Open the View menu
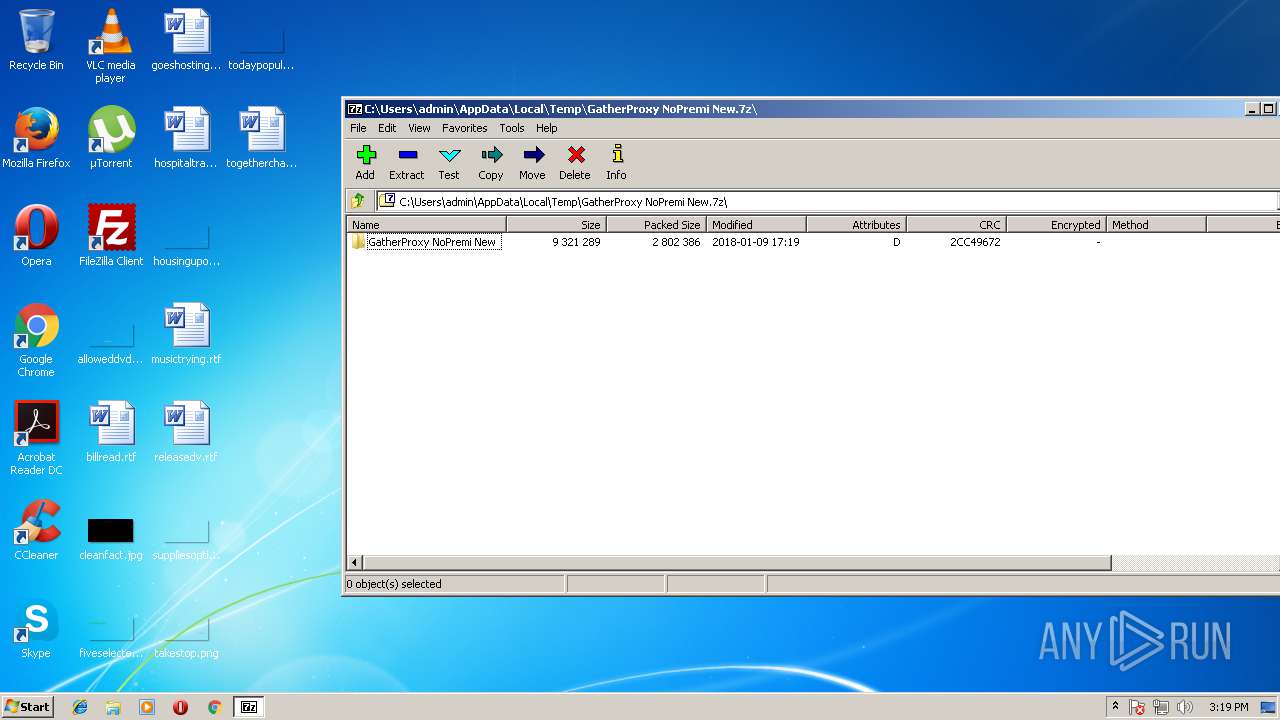Screen dimensions: 1280x720 pyautogui.click(x=419, y=128)
